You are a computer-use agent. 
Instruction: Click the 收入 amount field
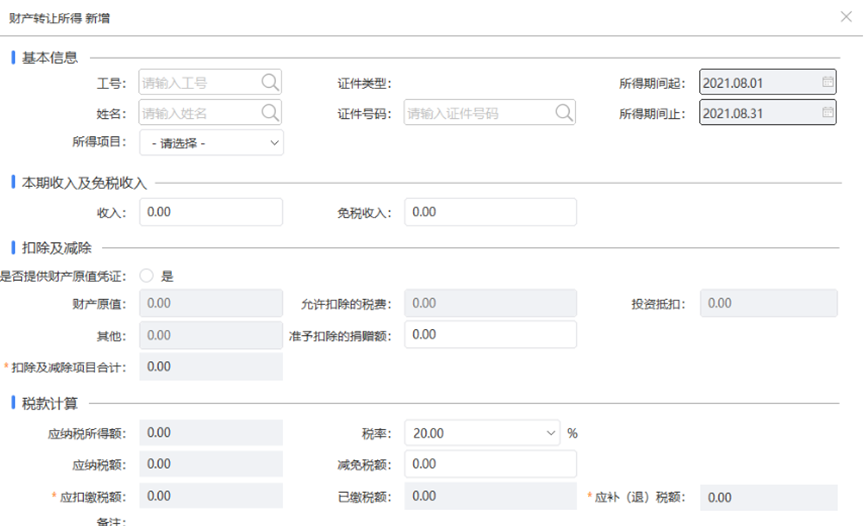[211, 212]
